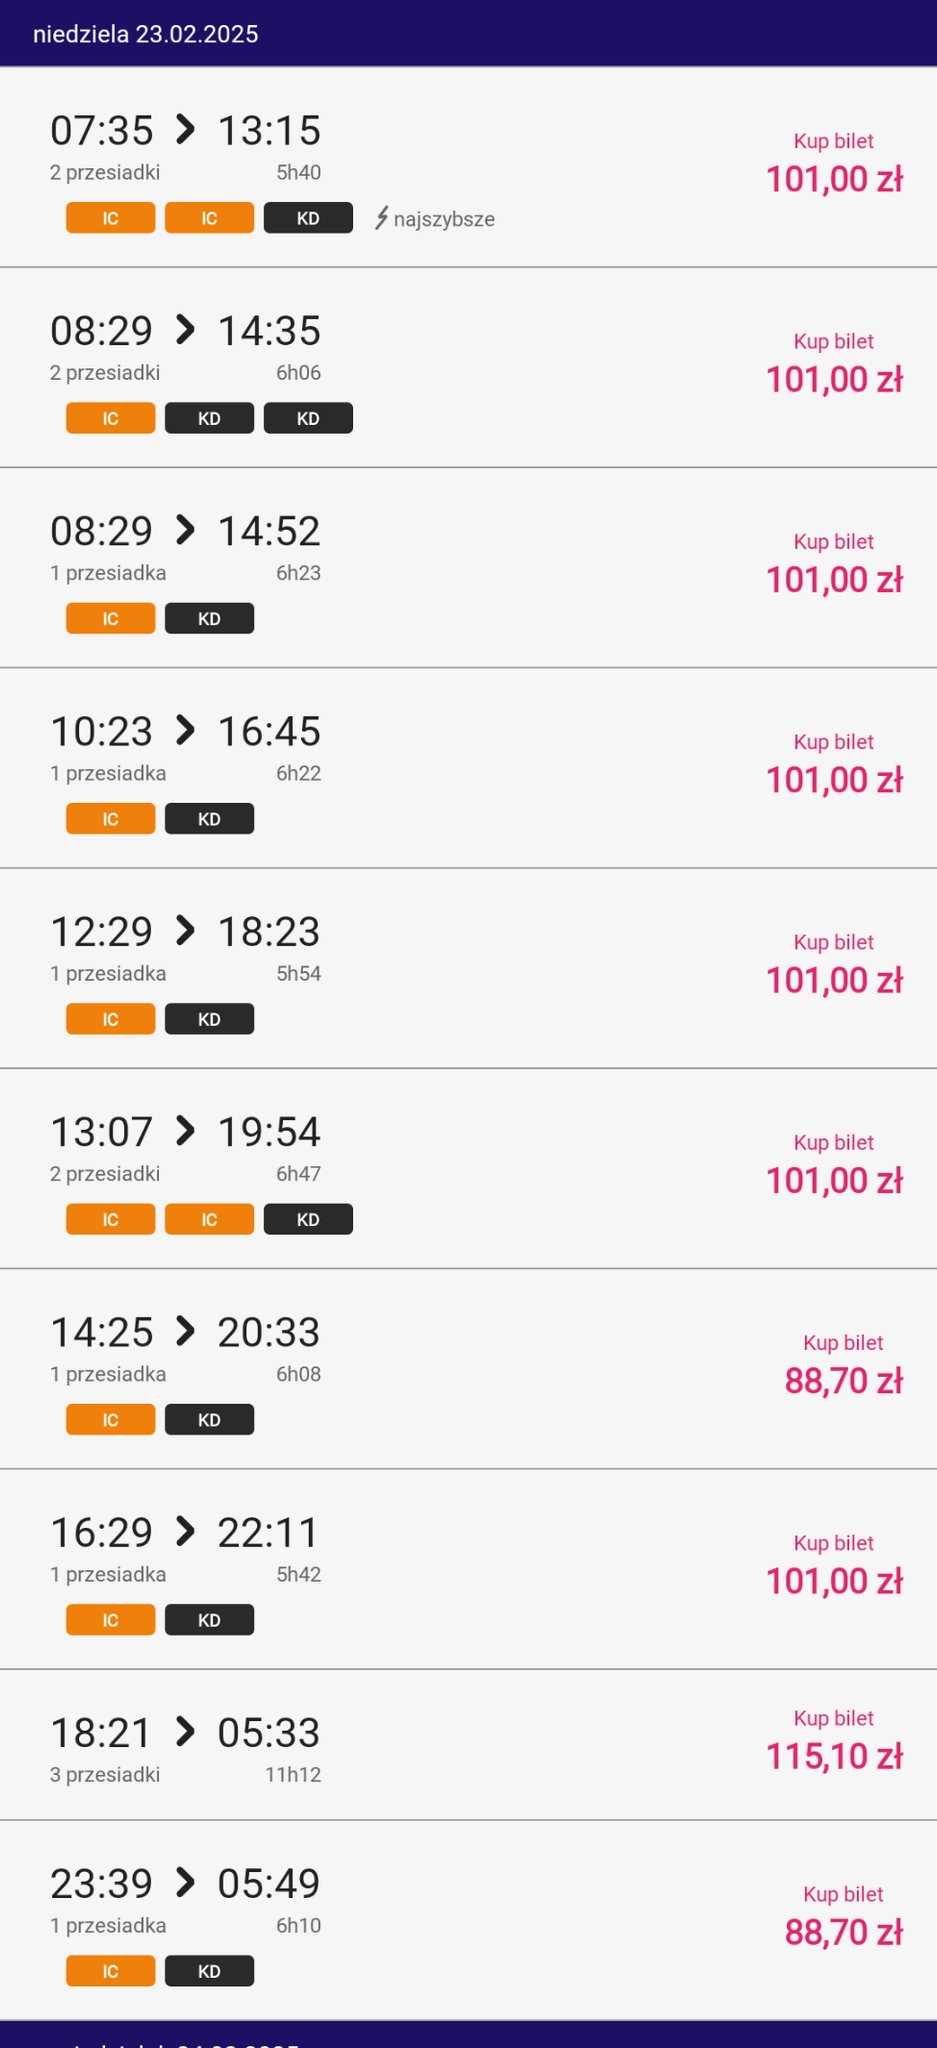Click the lightning bolt najszybsze icon
This screenshot has width=937, height=2048.
[x=381, y=218]
